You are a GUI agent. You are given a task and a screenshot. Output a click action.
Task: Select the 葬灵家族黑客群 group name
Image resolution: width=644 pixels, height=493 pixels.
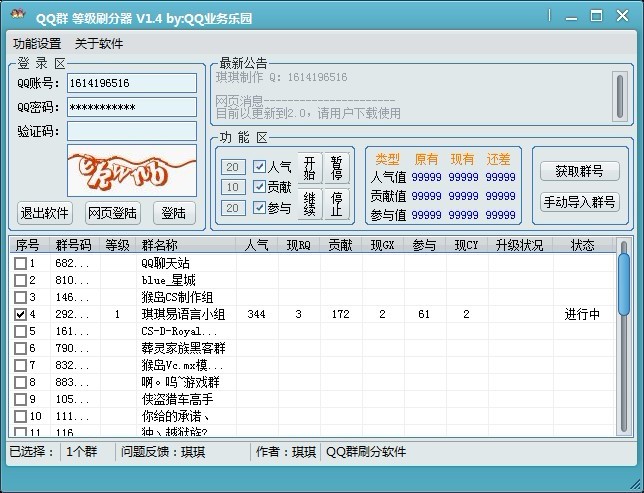pos(183,349)
